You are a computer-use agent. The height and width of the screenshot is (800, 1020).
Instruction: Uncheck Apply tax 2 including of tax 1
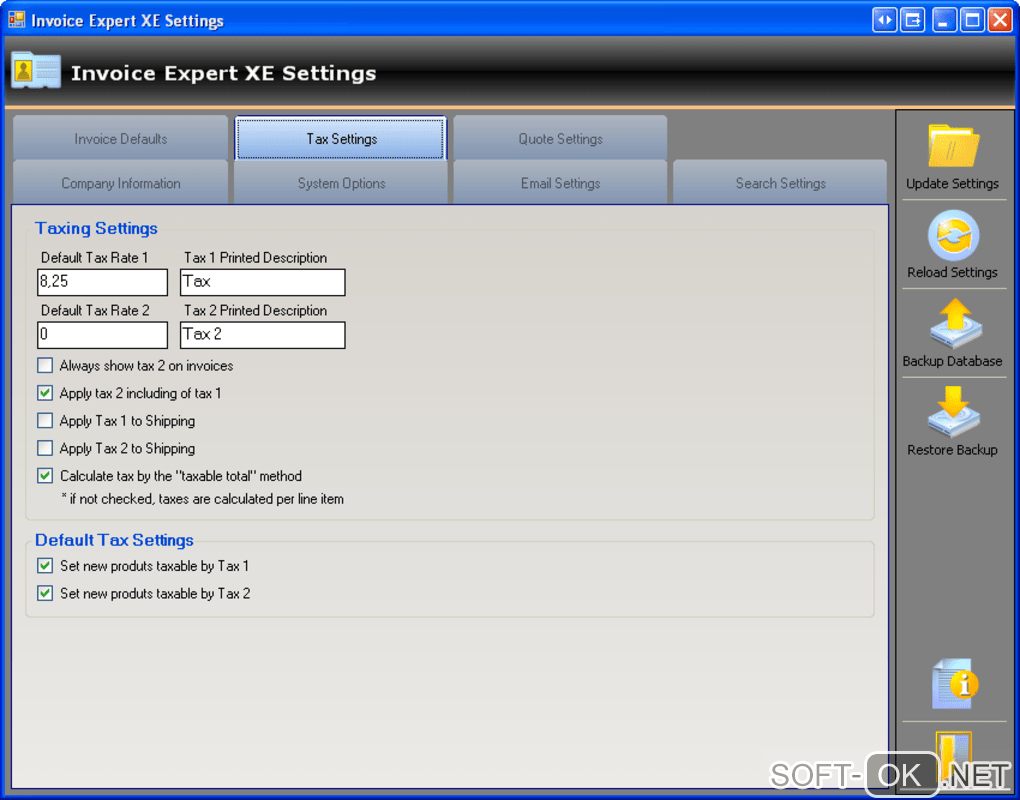tap(45, 393)
